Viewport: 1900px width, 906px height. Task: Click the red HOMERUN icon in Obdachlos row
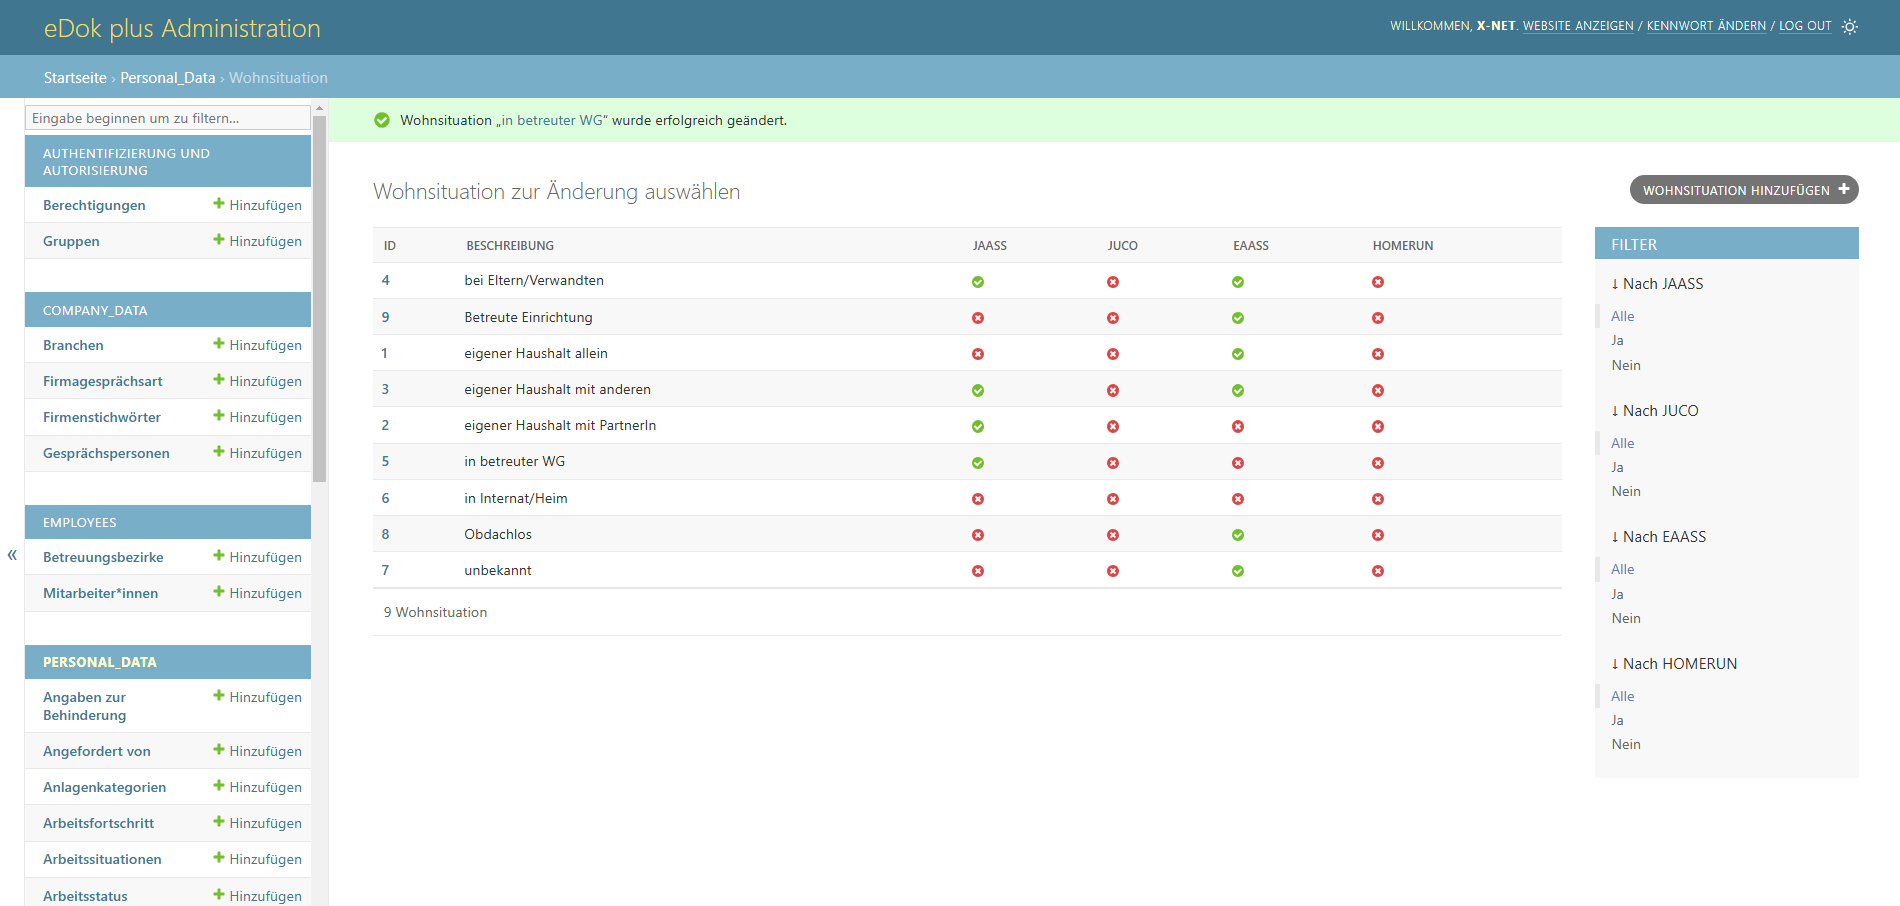1378,535
